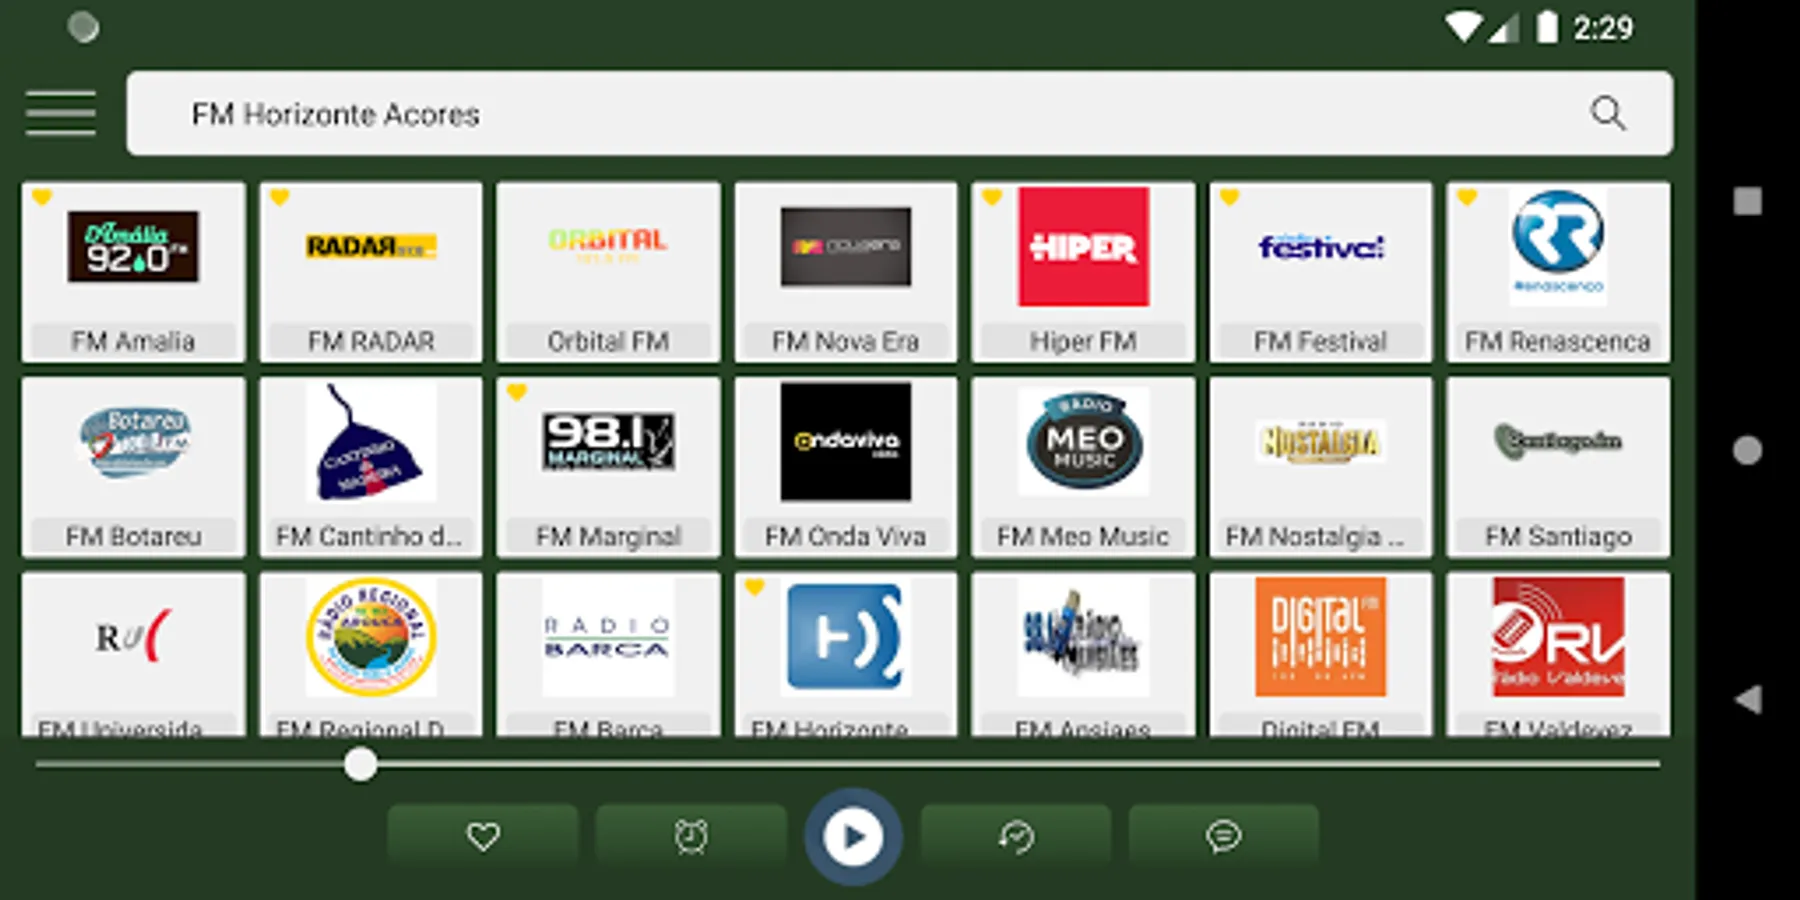Choose the FM Regional station logo
Viewport: 1800px width, 900px height.
(x=371, y=636)
